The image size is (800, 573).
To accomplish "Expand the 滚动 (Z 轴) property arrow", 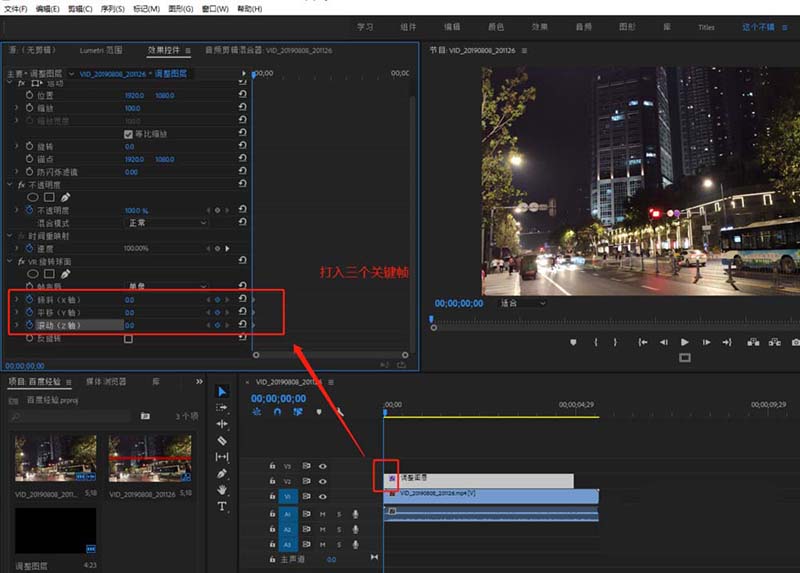I will [16, 325].
